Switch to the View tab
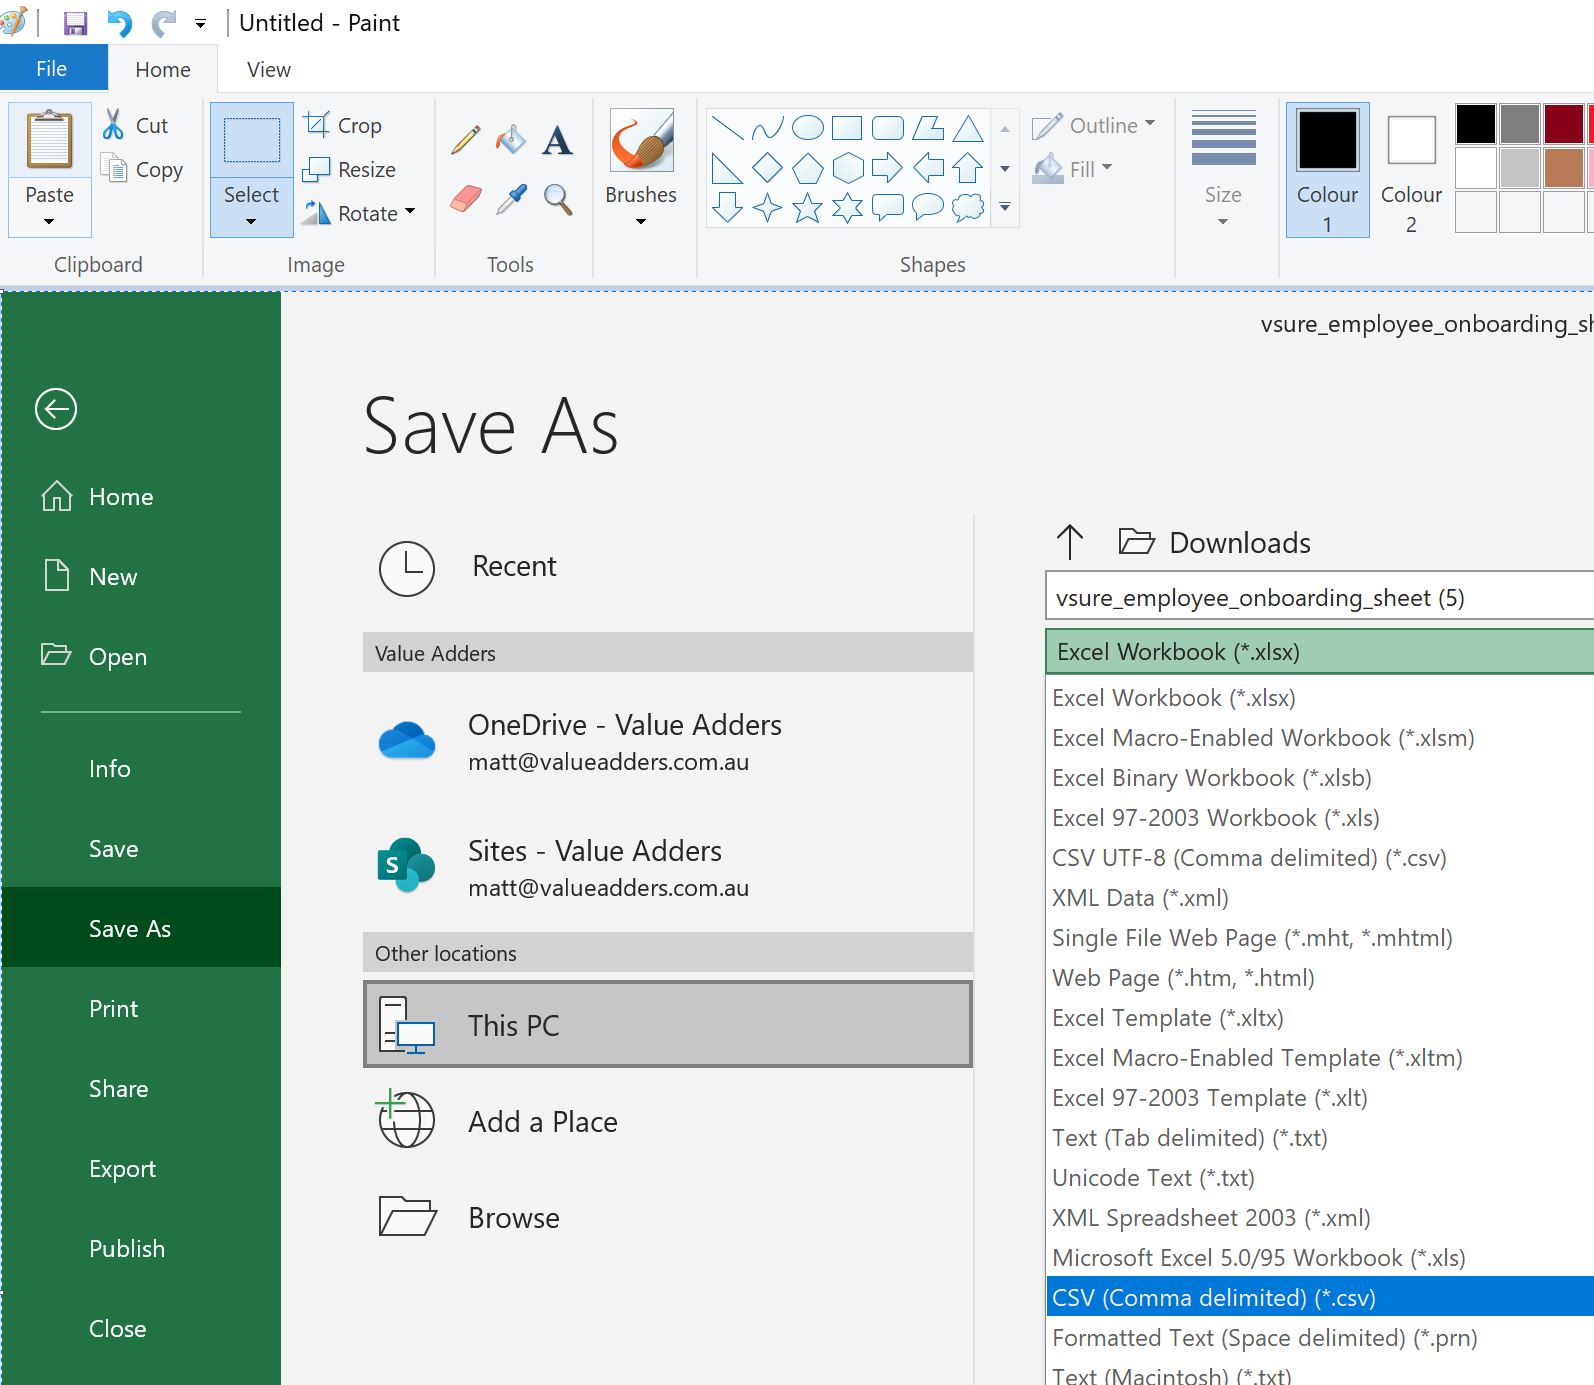The image size is (1594, 1385). tap(268, 69)
